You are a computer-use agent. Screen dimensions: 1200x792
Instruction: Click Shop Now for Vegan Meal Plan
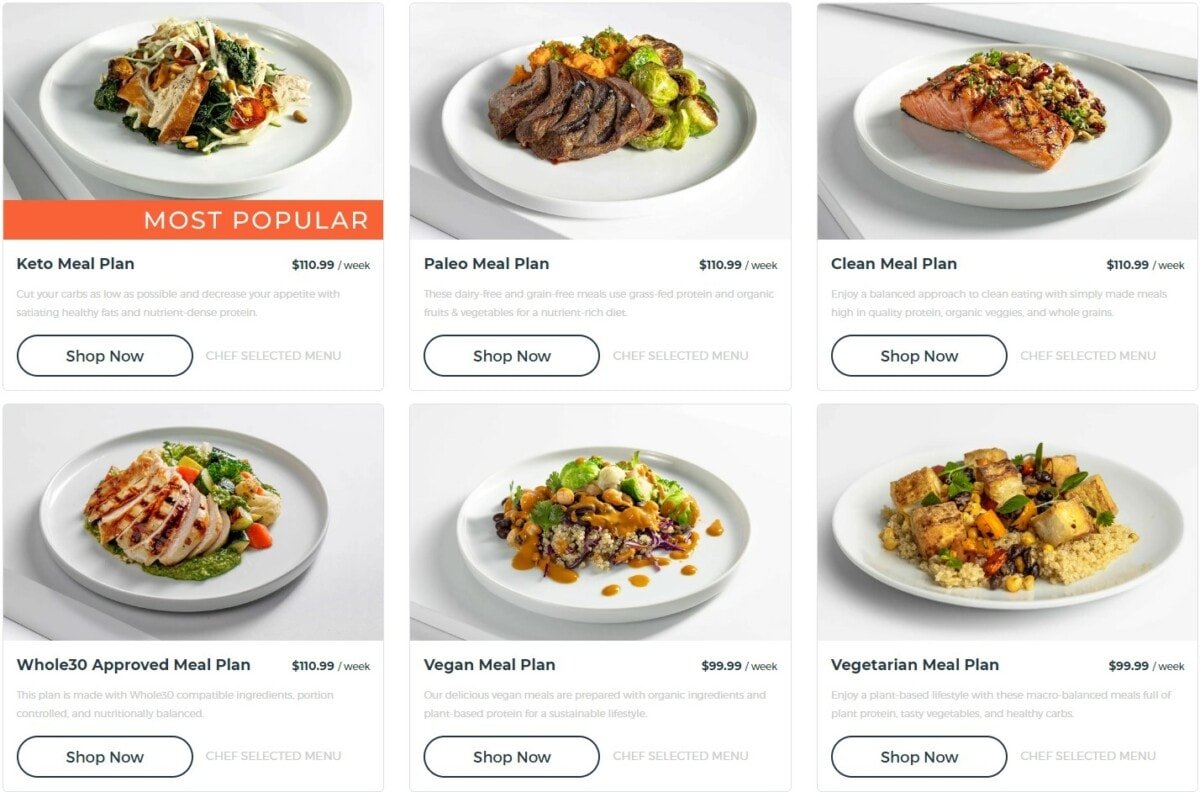click(512, 757)
